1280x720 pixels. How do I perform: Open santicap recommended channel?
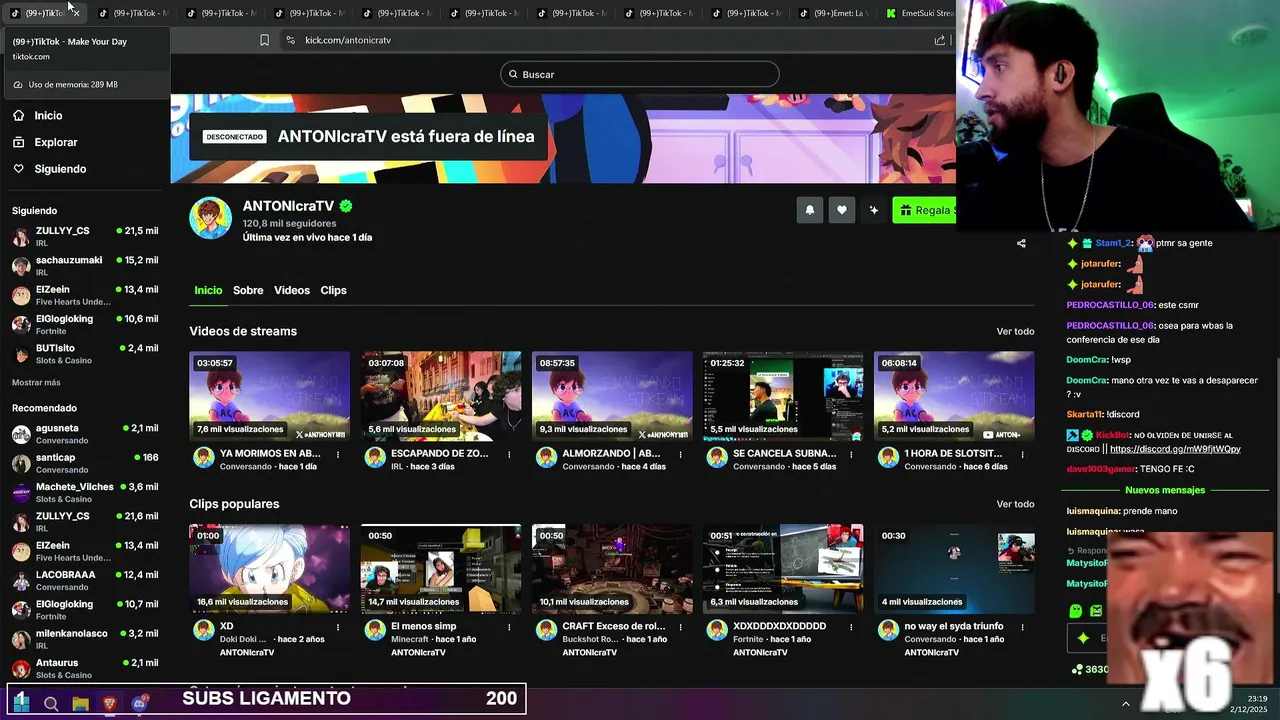[x=84, y=463]
